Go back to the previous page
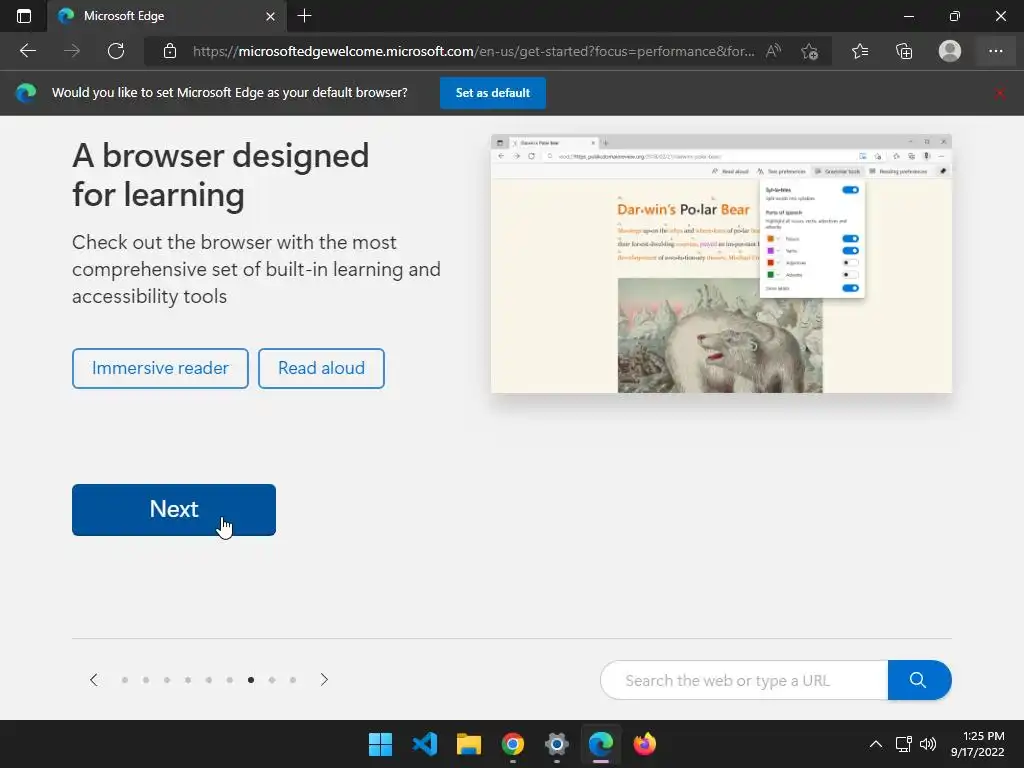 tap(27, 51)
